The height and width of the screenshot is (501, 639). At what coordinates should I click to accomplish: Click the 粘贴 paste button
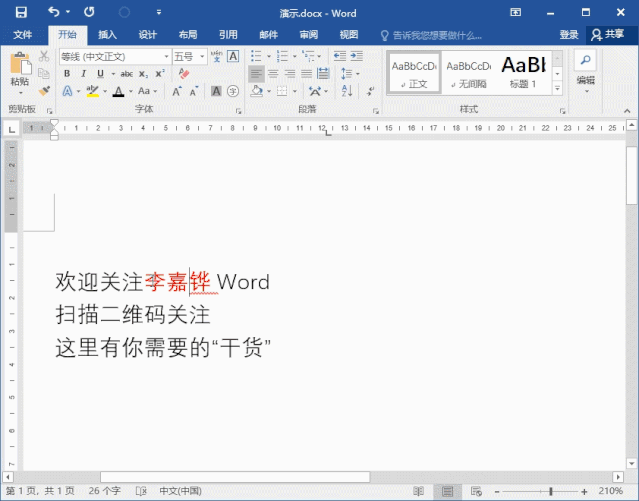pyautogui.click(x=20, y=73)
